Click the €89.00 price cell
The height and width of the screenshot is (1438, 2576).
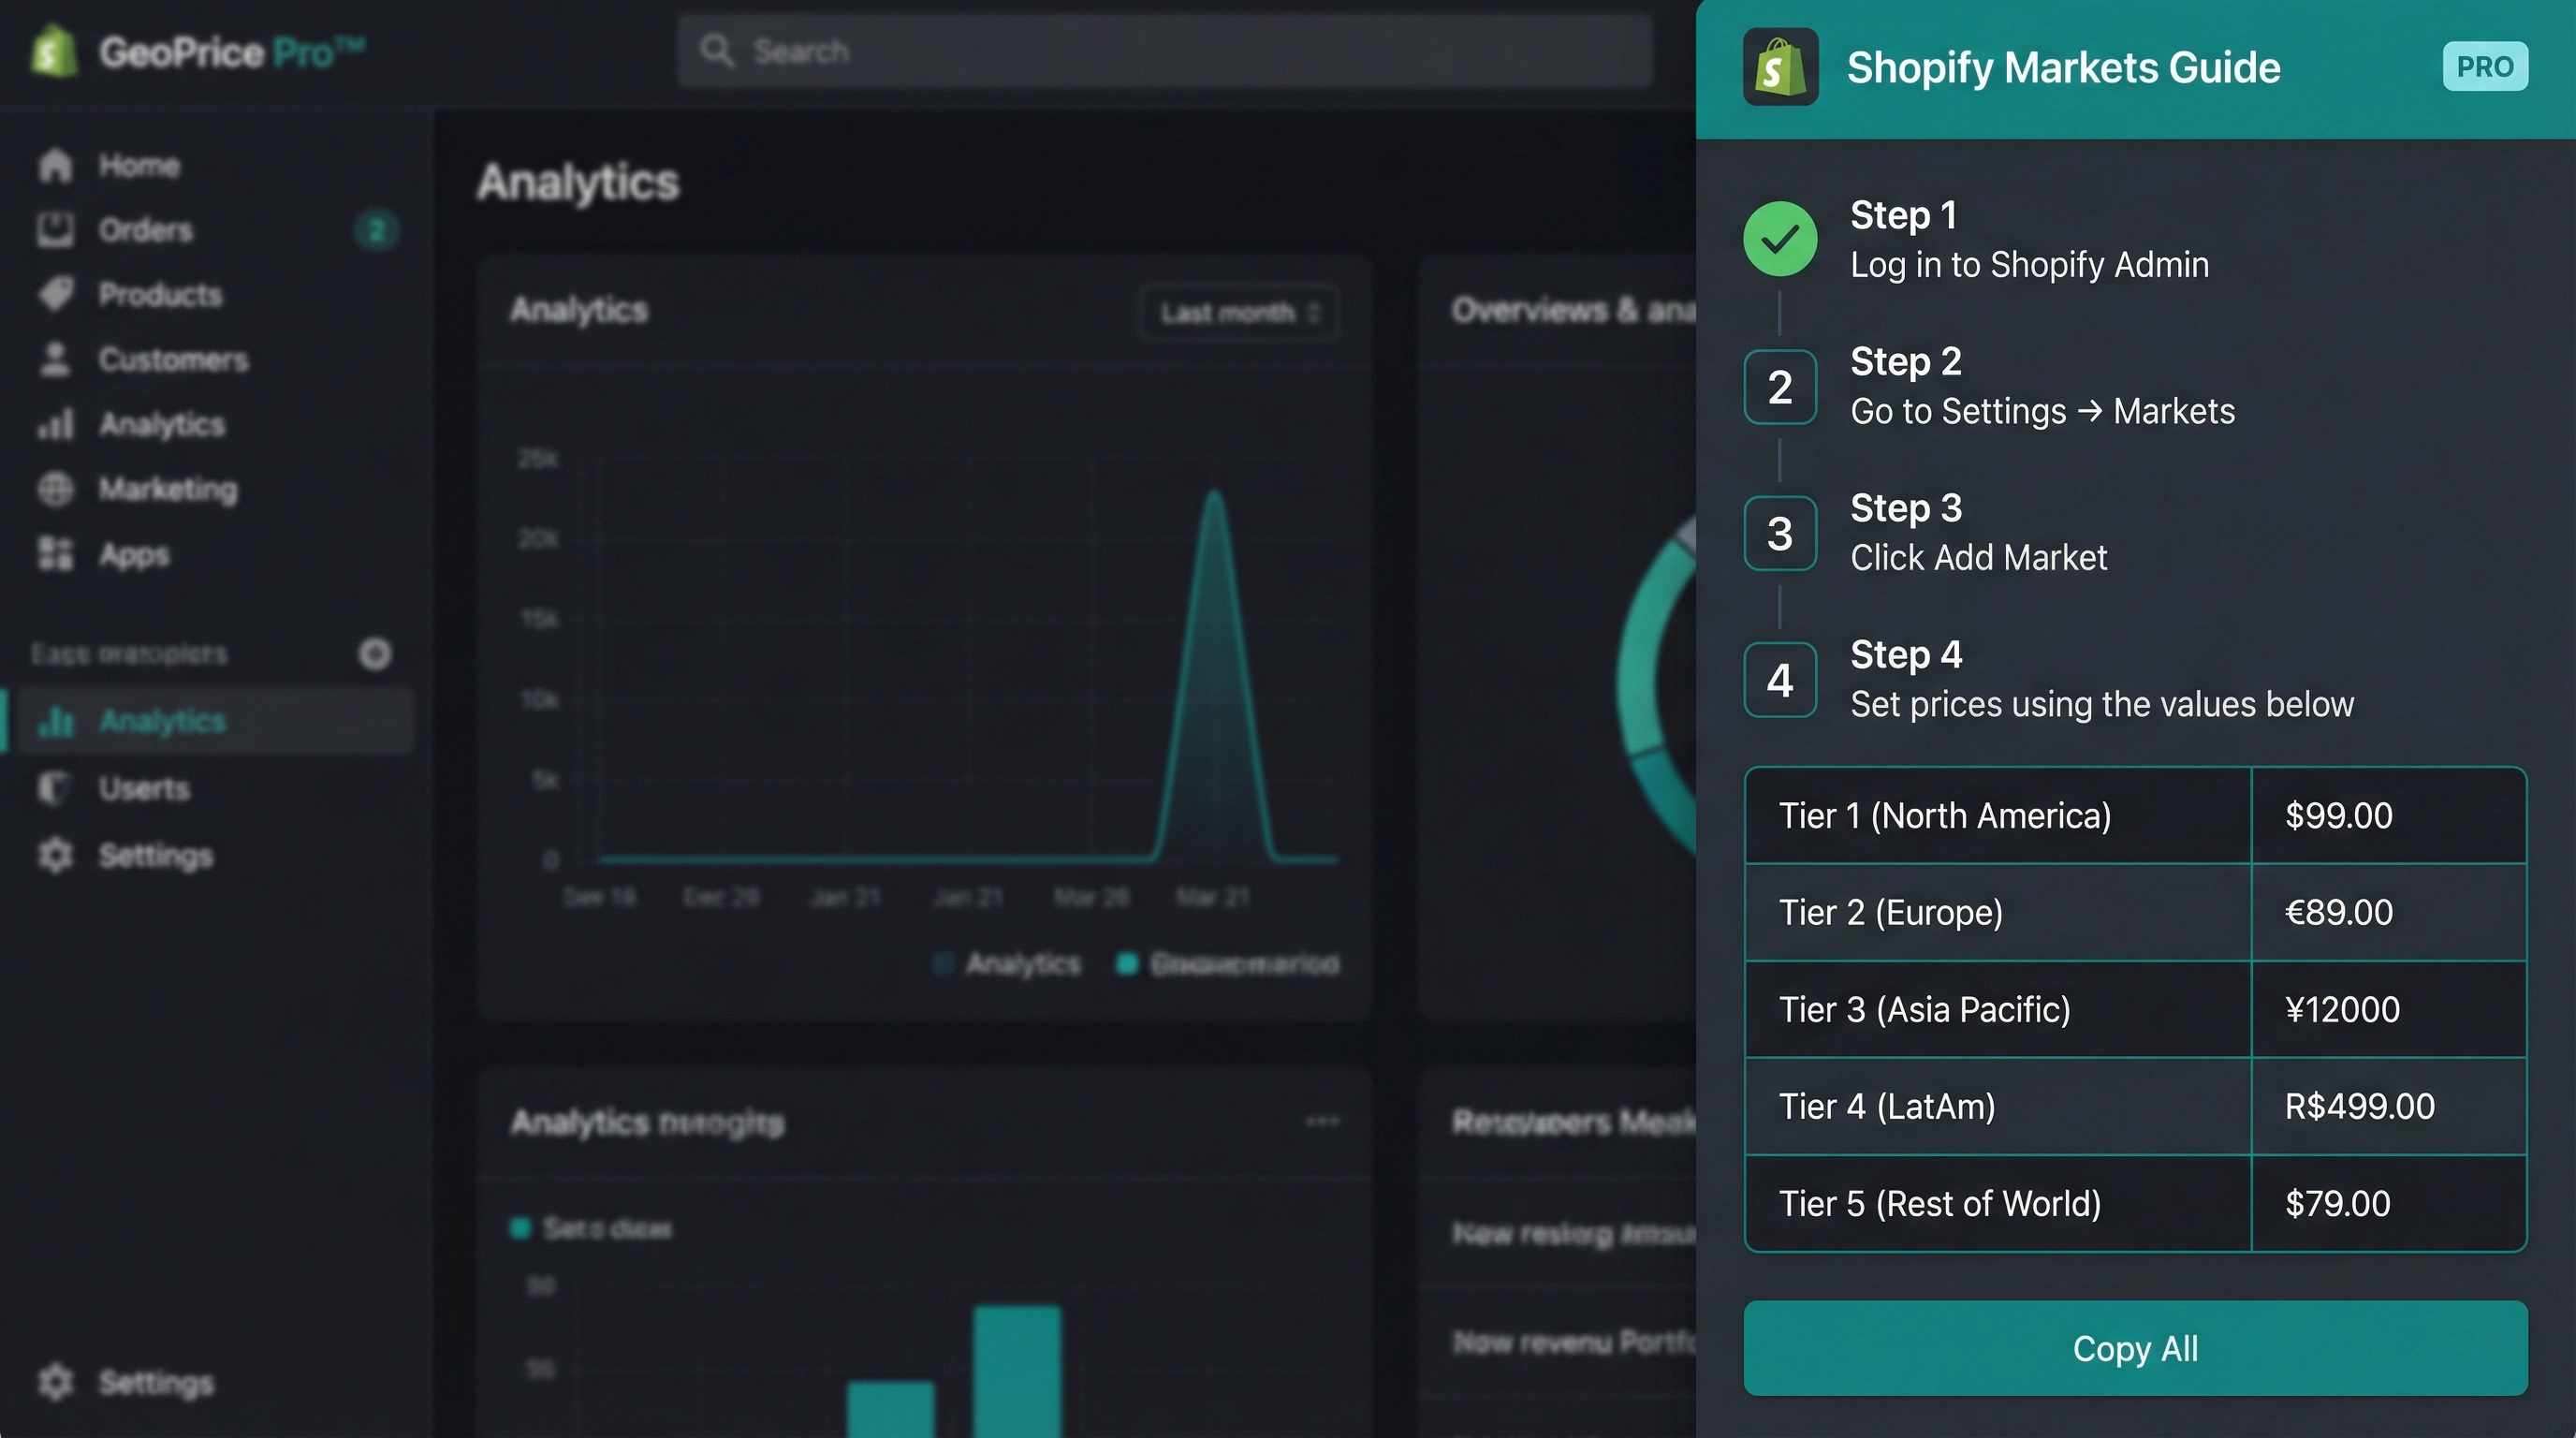pyautogui.click(x=2389, y=913)
